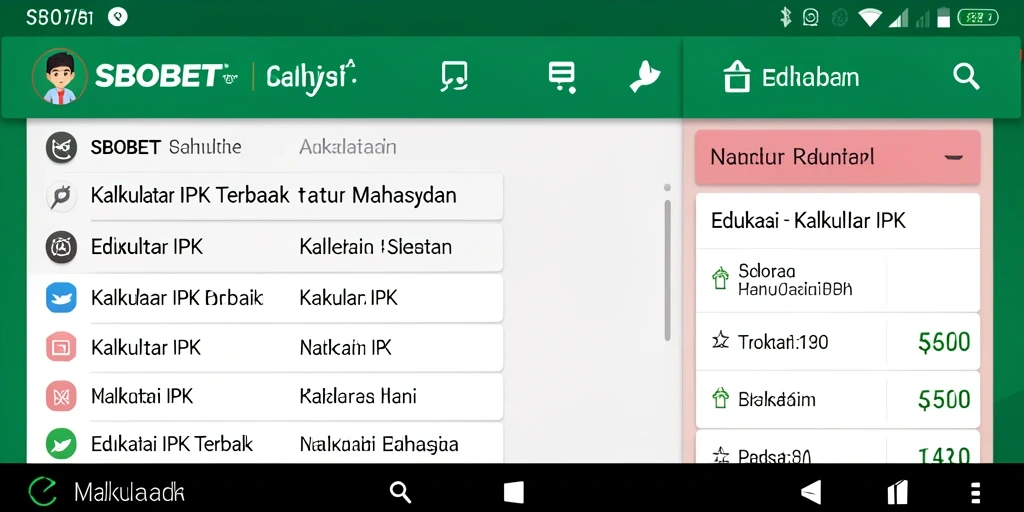Click the white square icon in bottom bar
This screenshot has height=512, width=1024.
tap(513, 492)
